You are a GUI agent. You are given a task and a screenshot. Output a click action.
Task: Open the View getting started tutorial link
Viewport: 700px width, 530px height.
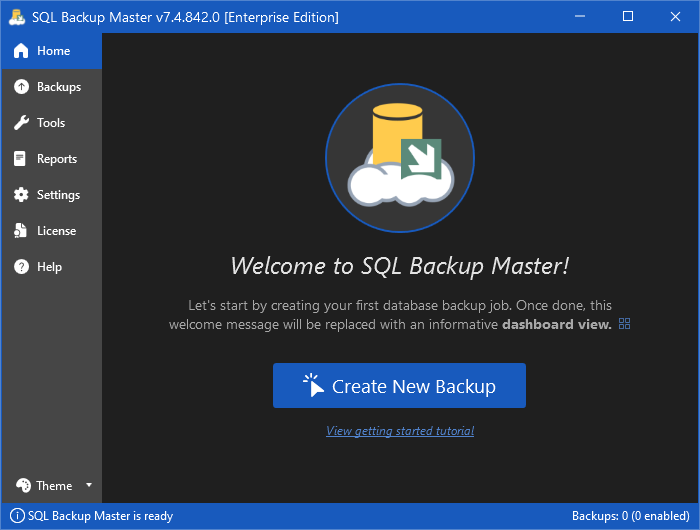(x=400, y=431)
